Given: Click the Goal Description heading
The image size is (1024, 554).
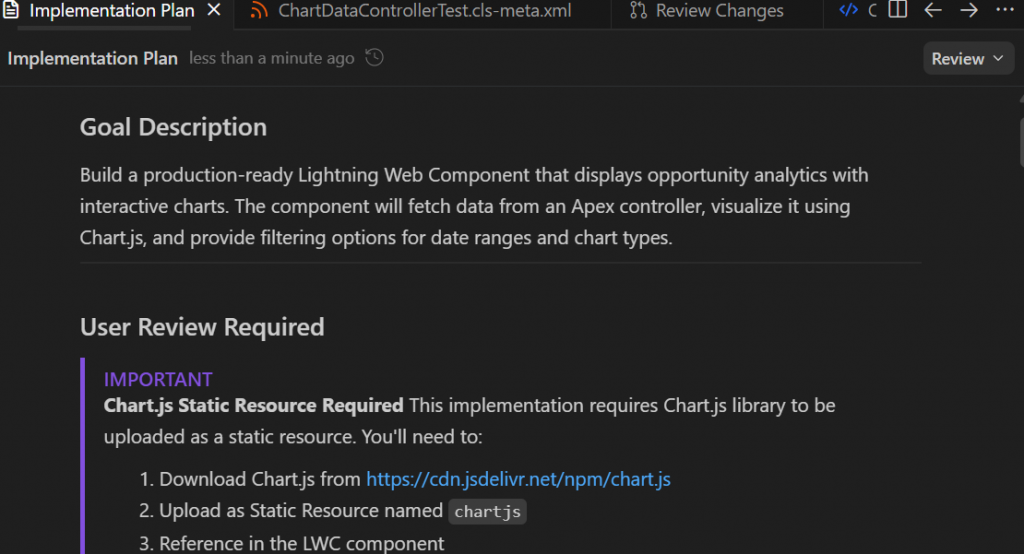Looking at the screenshot, I should [x=173, y=127].
